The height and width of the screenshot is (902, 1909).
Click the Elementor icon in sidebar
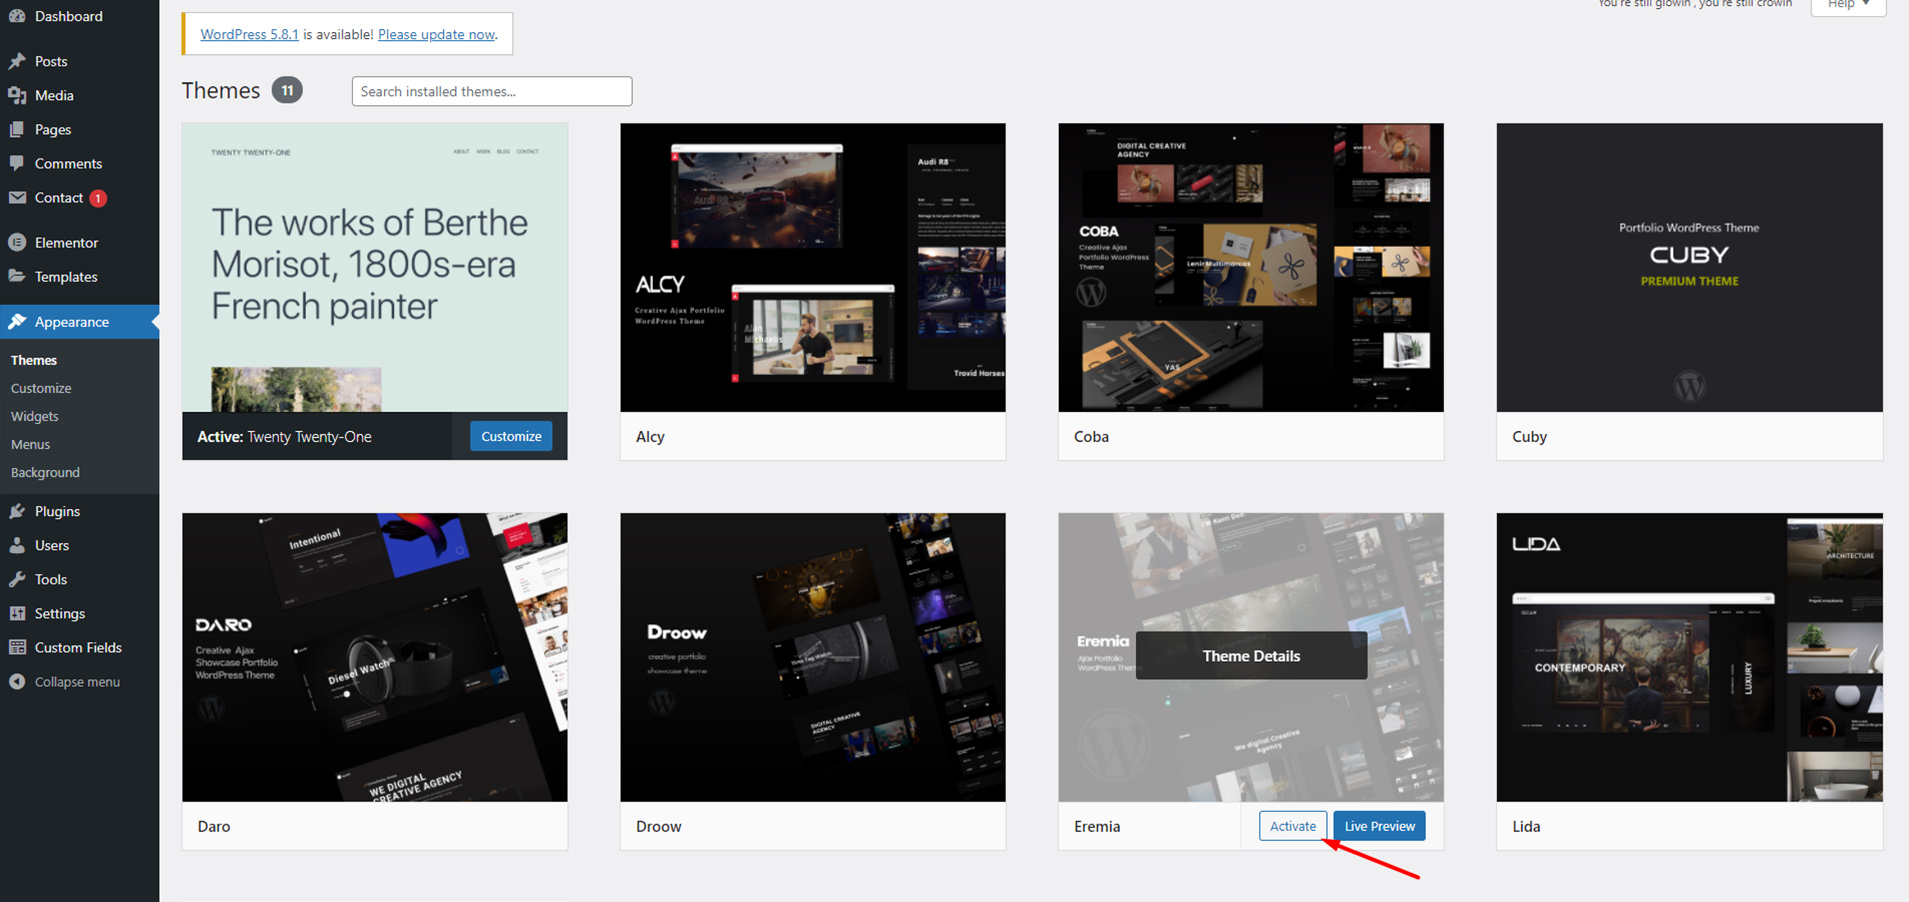click(x=17, y=242)
